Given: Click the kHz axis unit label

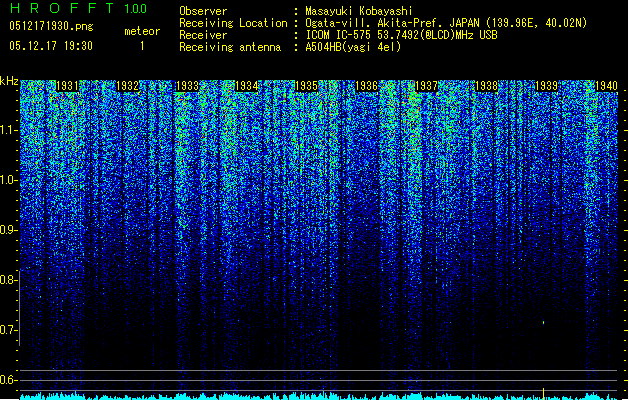Looking at the screenshot, I should (9, 81).
